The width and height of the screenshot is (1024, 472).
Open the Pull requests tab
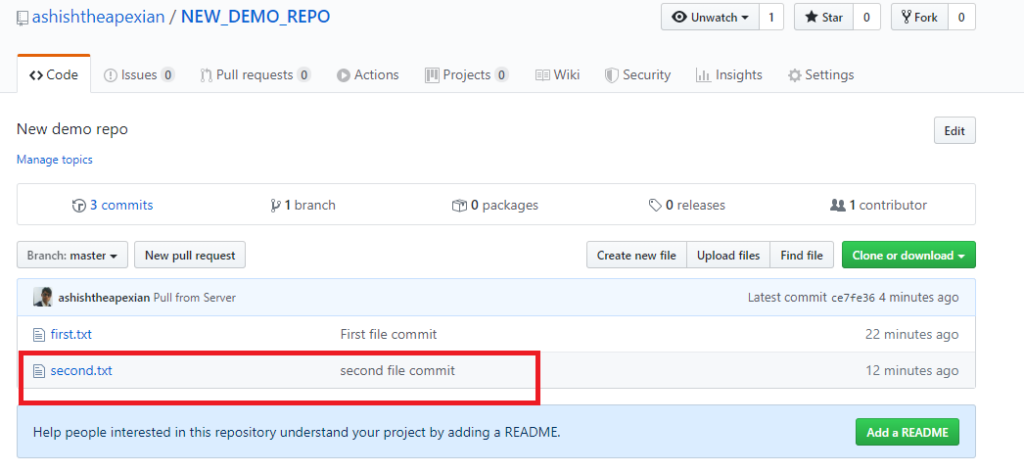click(x=255, y=75)
